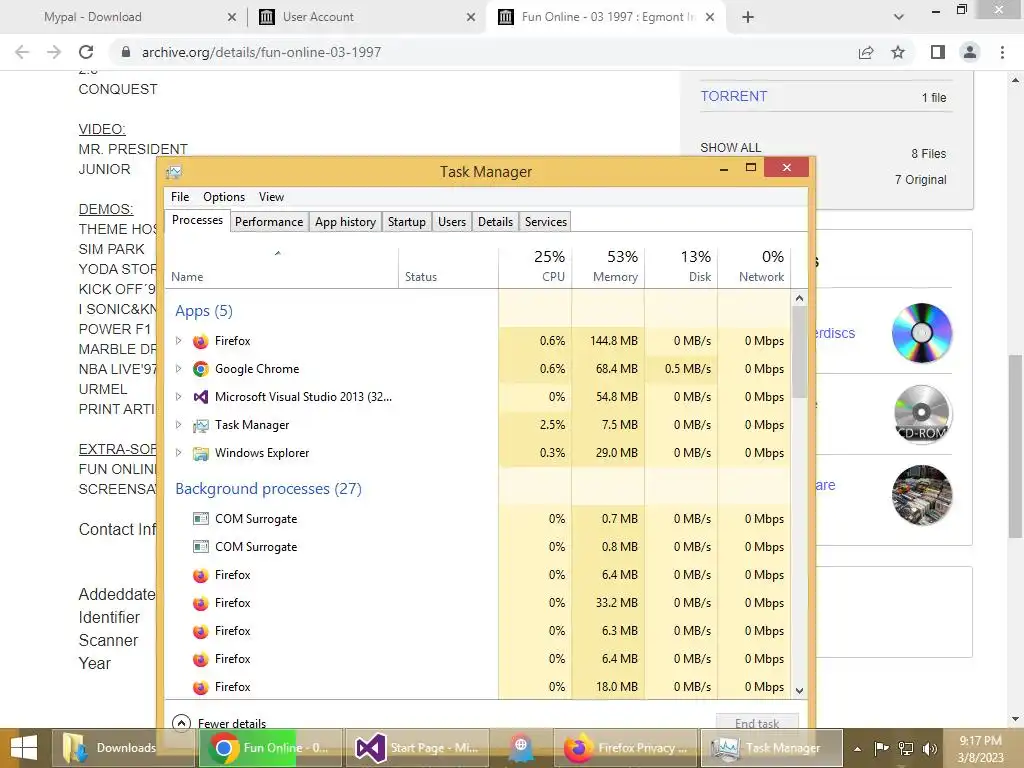Switch to the Users tab
1024x768 pixels.
pyautogui.click(x=452, y=222)
